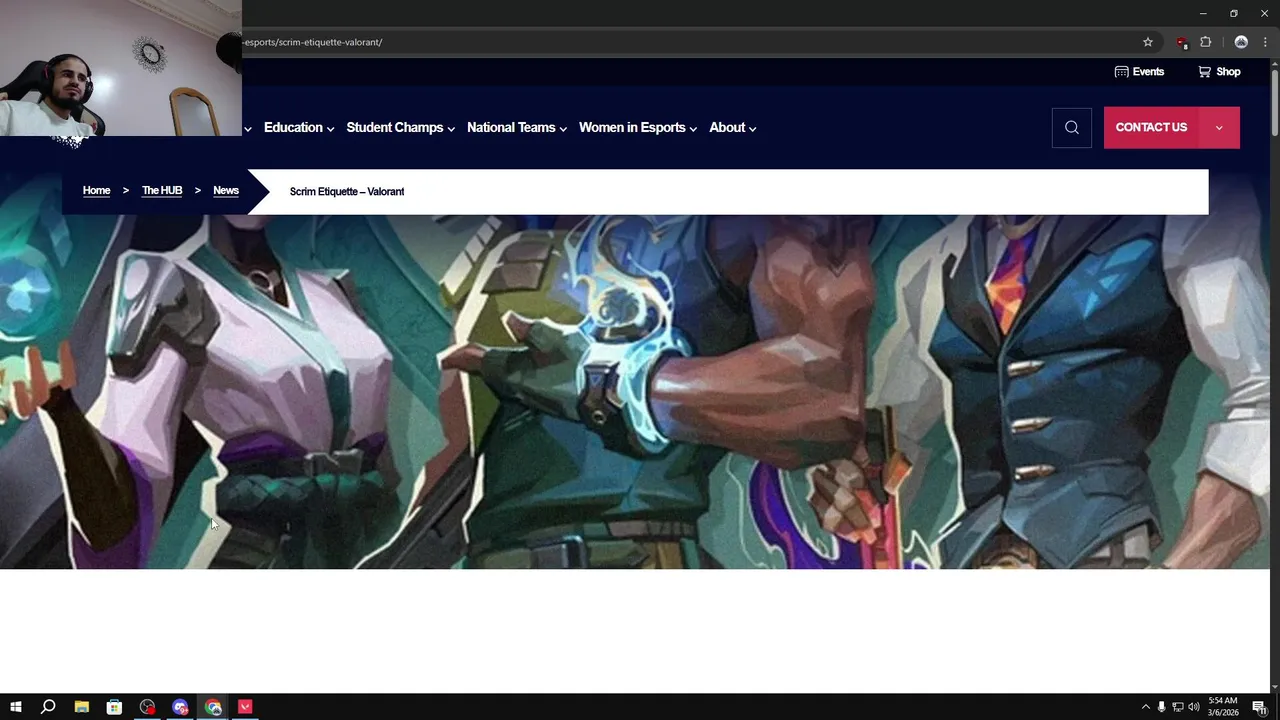Screen dimensions: 1280x720
Task: Open the Chrome three-dot menu
Action: 1265,42
